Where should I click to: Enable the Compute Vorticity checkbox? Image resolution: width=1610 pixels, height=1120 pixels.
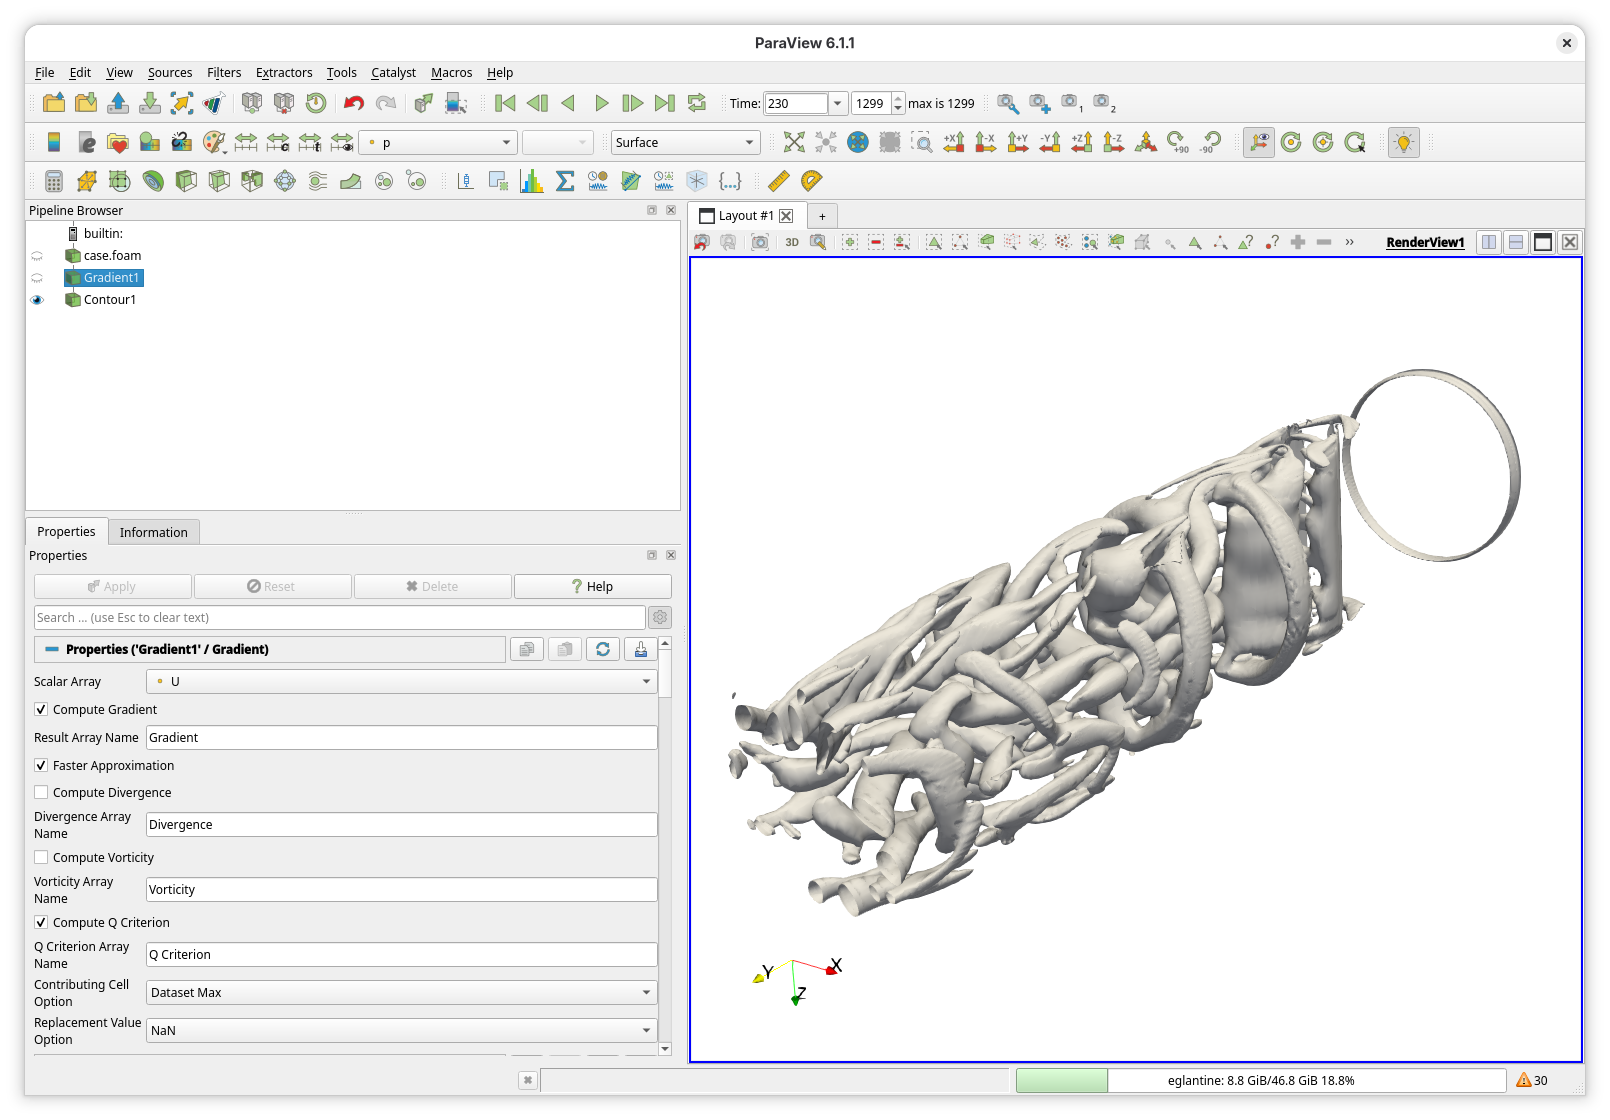(x=41, y=858)
